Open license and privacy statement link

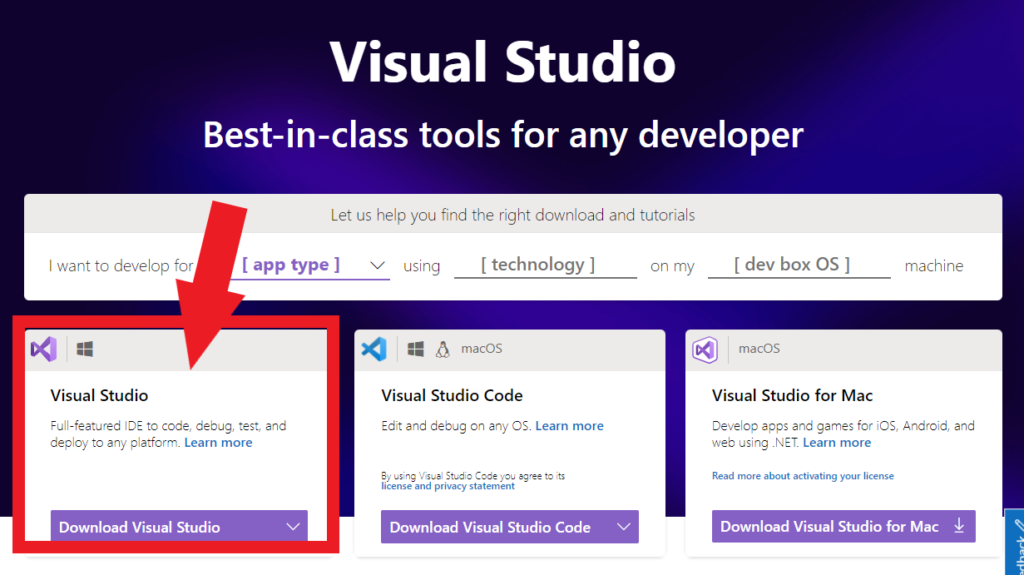pos(447,486)
